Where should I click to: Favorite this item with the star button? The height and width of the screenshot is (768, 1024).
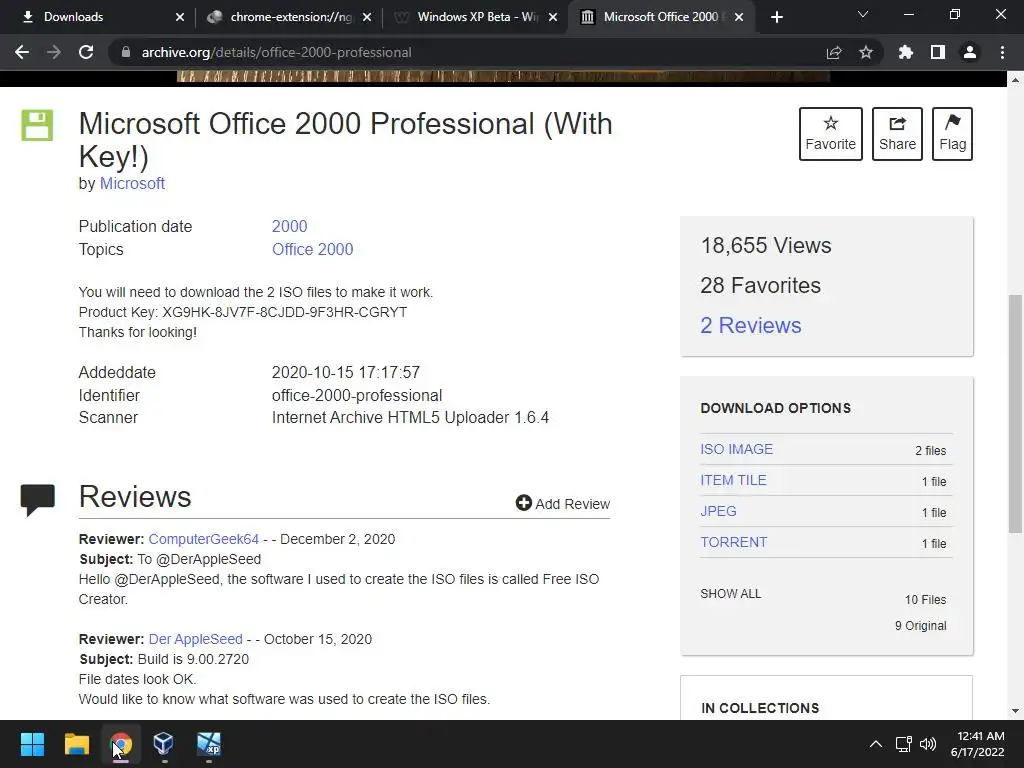[831, 134]
